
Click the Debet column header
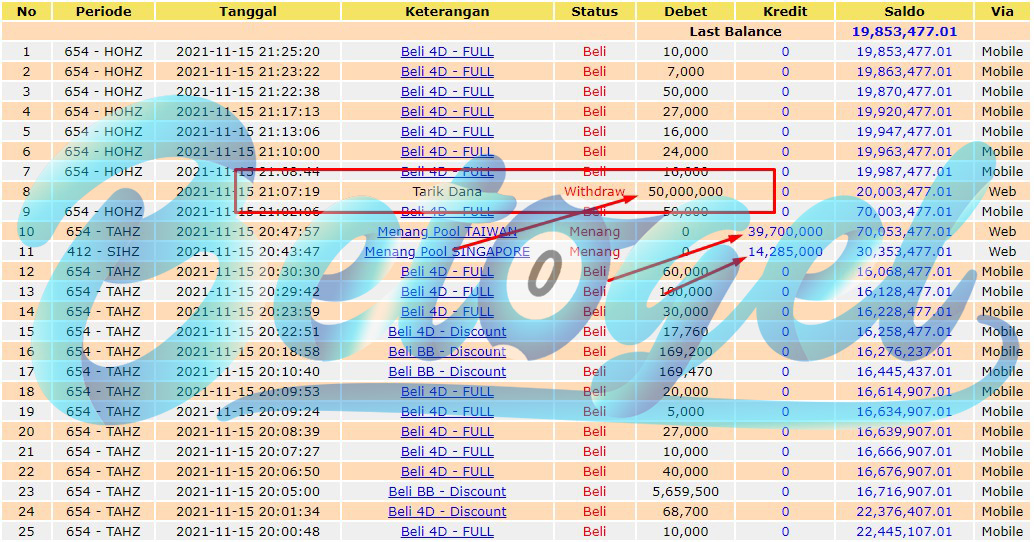tap(685, 11)
